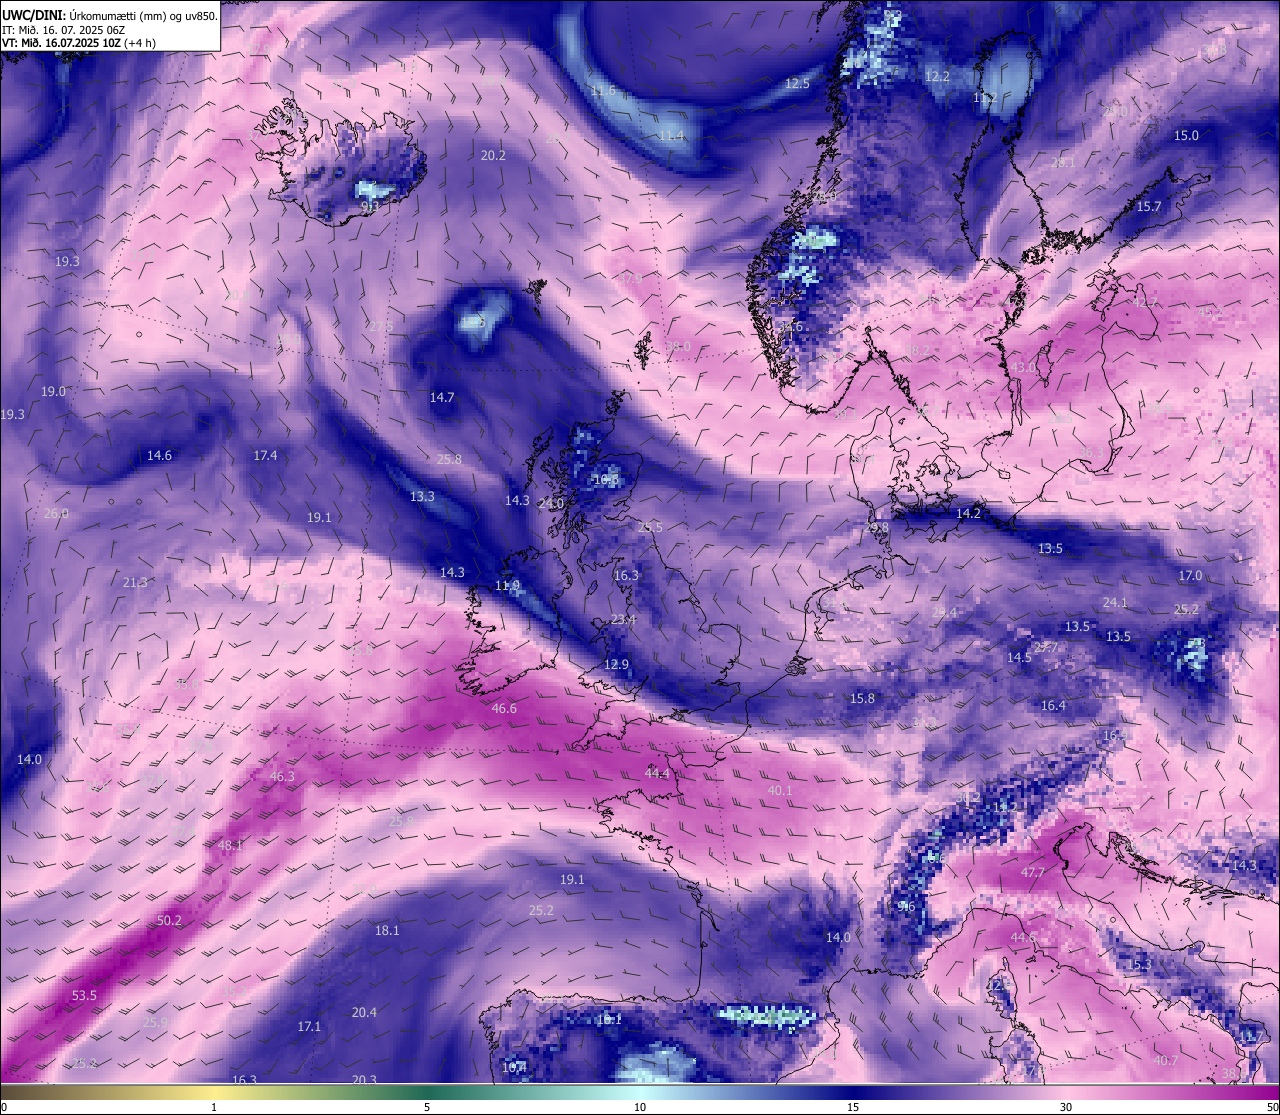
Task: Click the 25.5 value label
Action: 650,526
